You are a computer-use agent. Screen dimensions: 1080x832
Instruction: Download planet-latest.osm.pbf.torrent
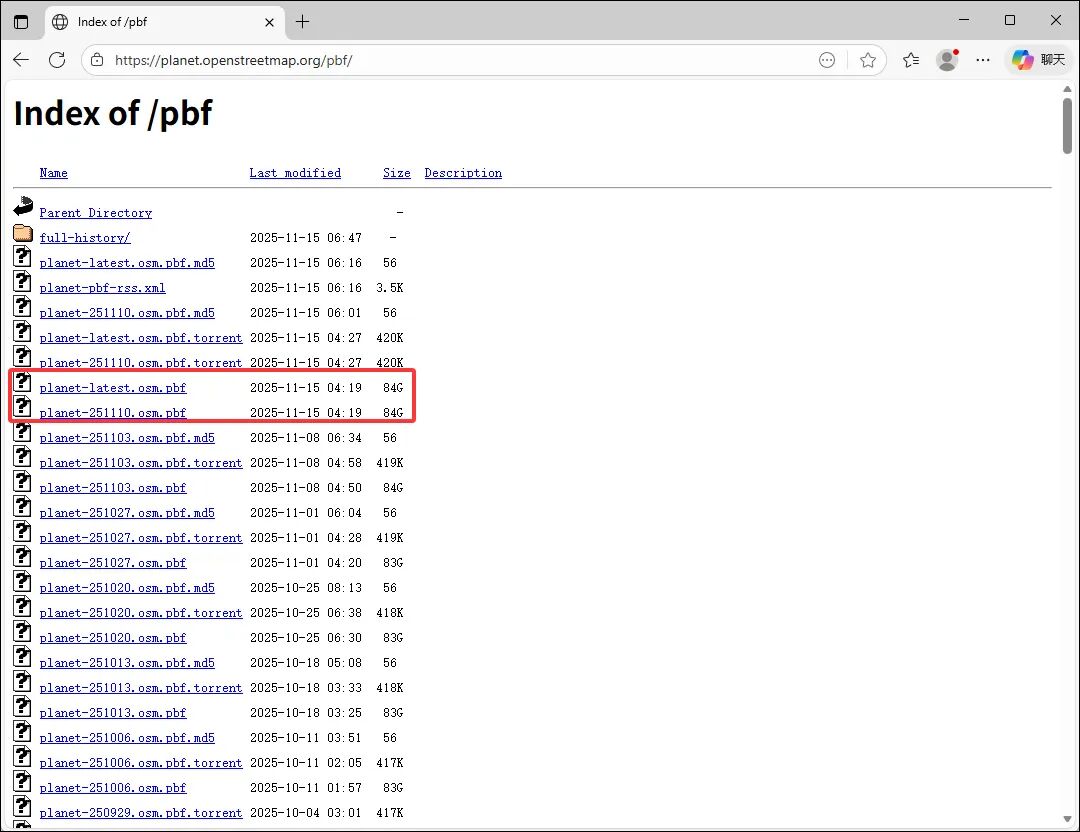141,338
